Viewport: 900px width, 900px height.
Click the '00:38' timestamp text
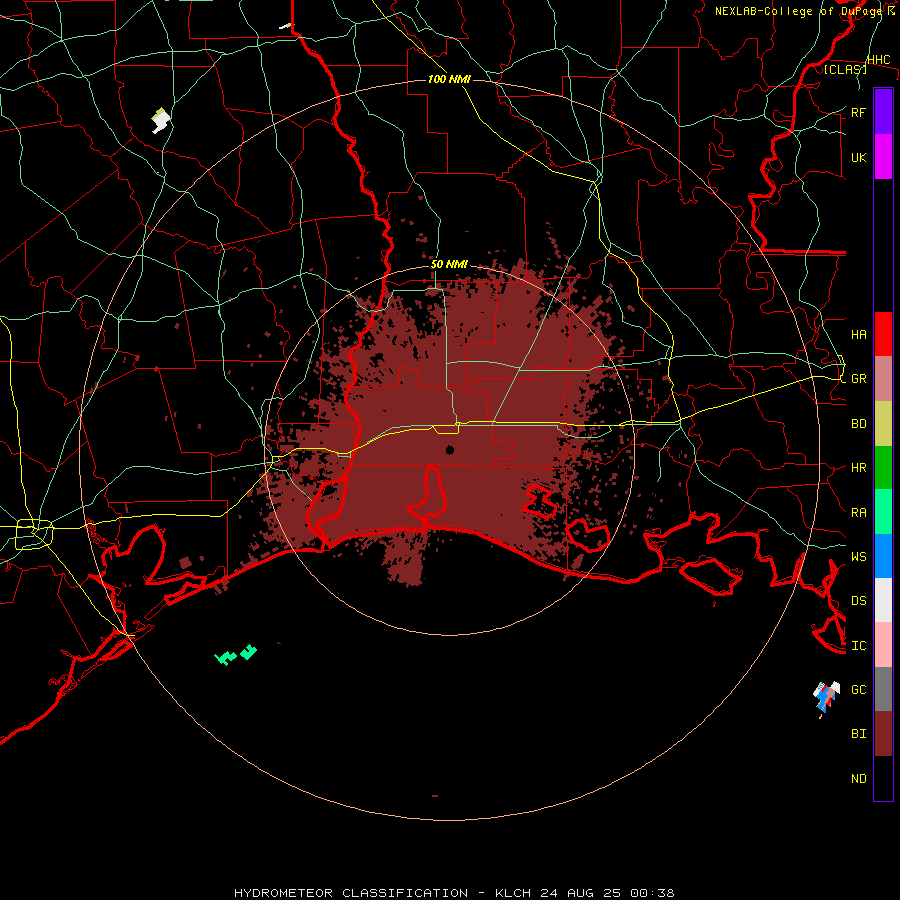point(652,893)
